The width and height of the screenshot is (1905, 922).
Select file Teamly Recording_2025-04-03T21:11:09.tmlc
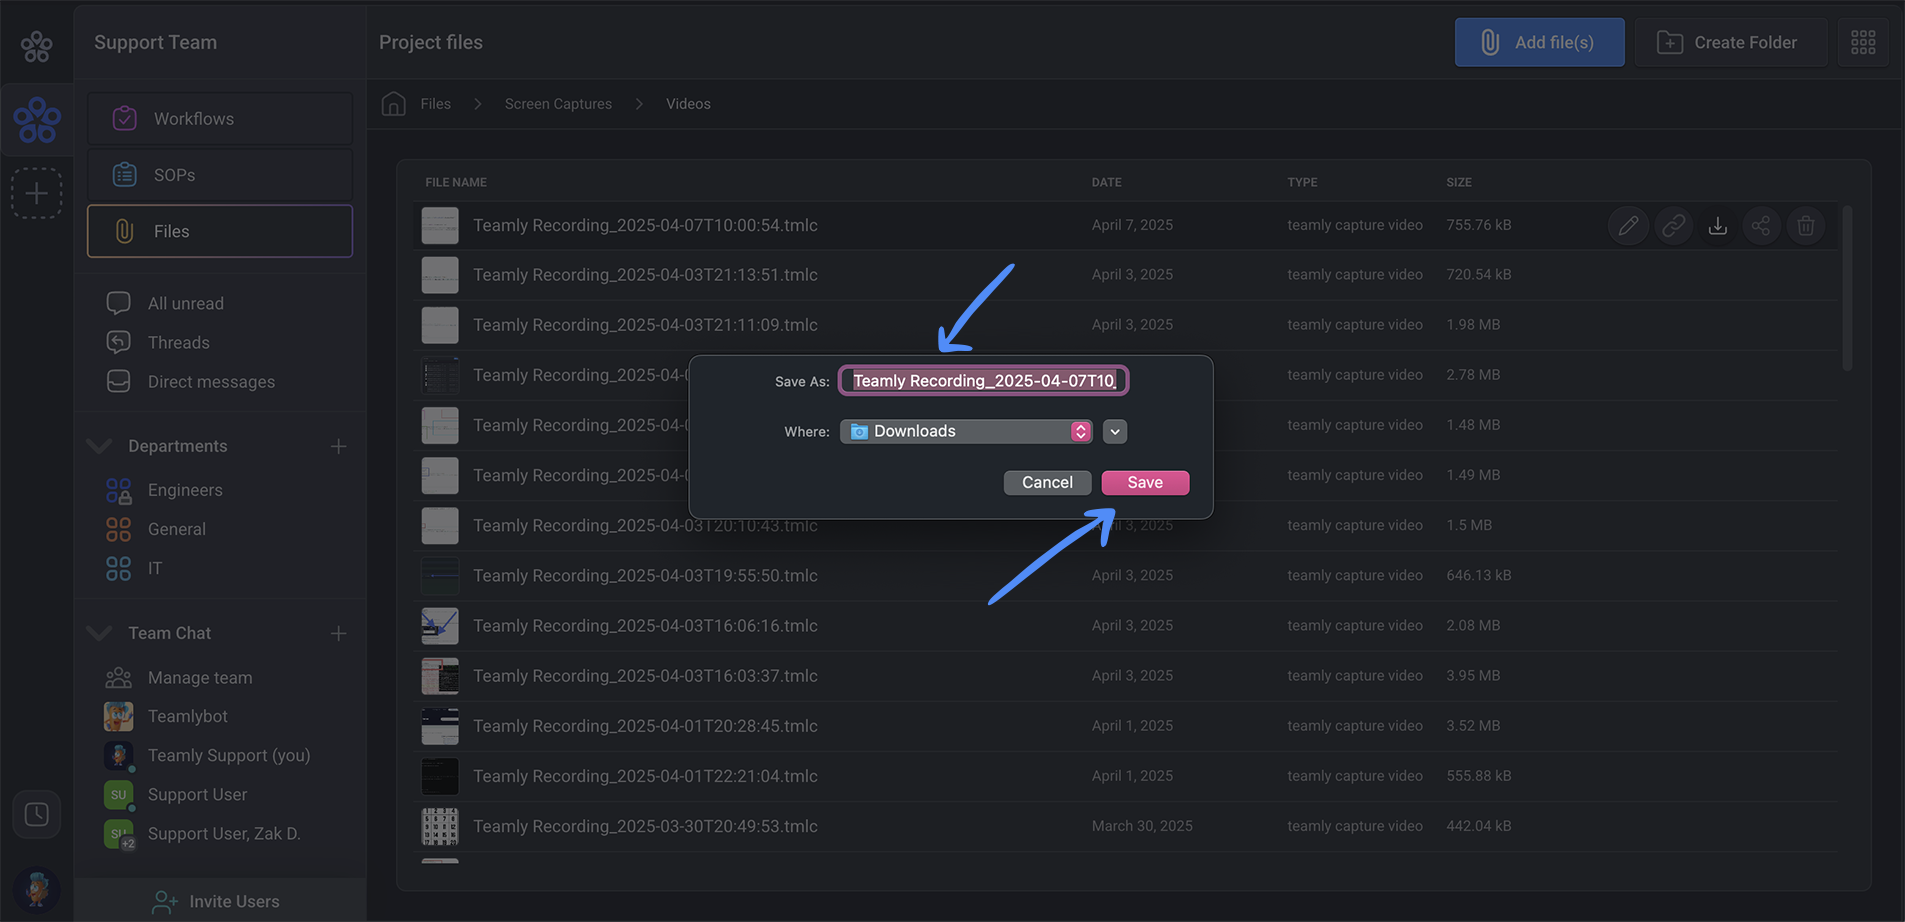[x=645, y=325]
